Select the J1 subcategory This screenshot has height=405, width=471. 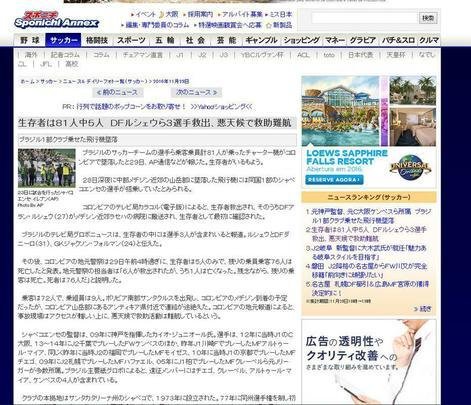pos(180,55)
